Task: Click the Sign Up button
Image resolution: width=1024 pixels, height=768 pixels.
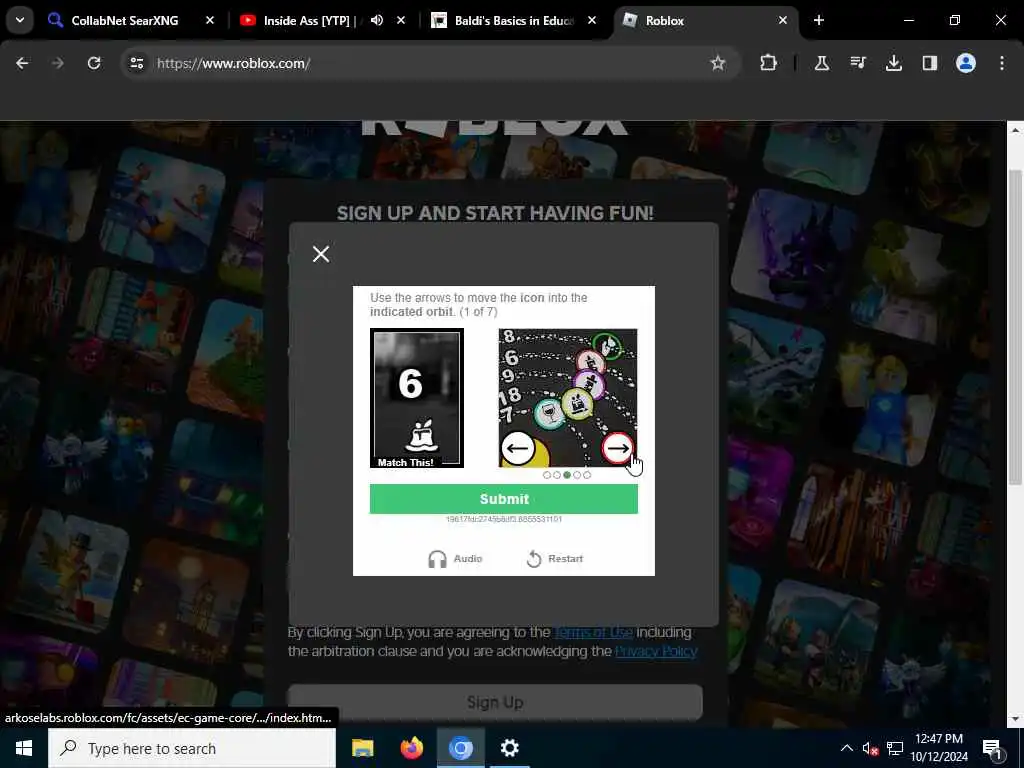Action: coord(495,702)
